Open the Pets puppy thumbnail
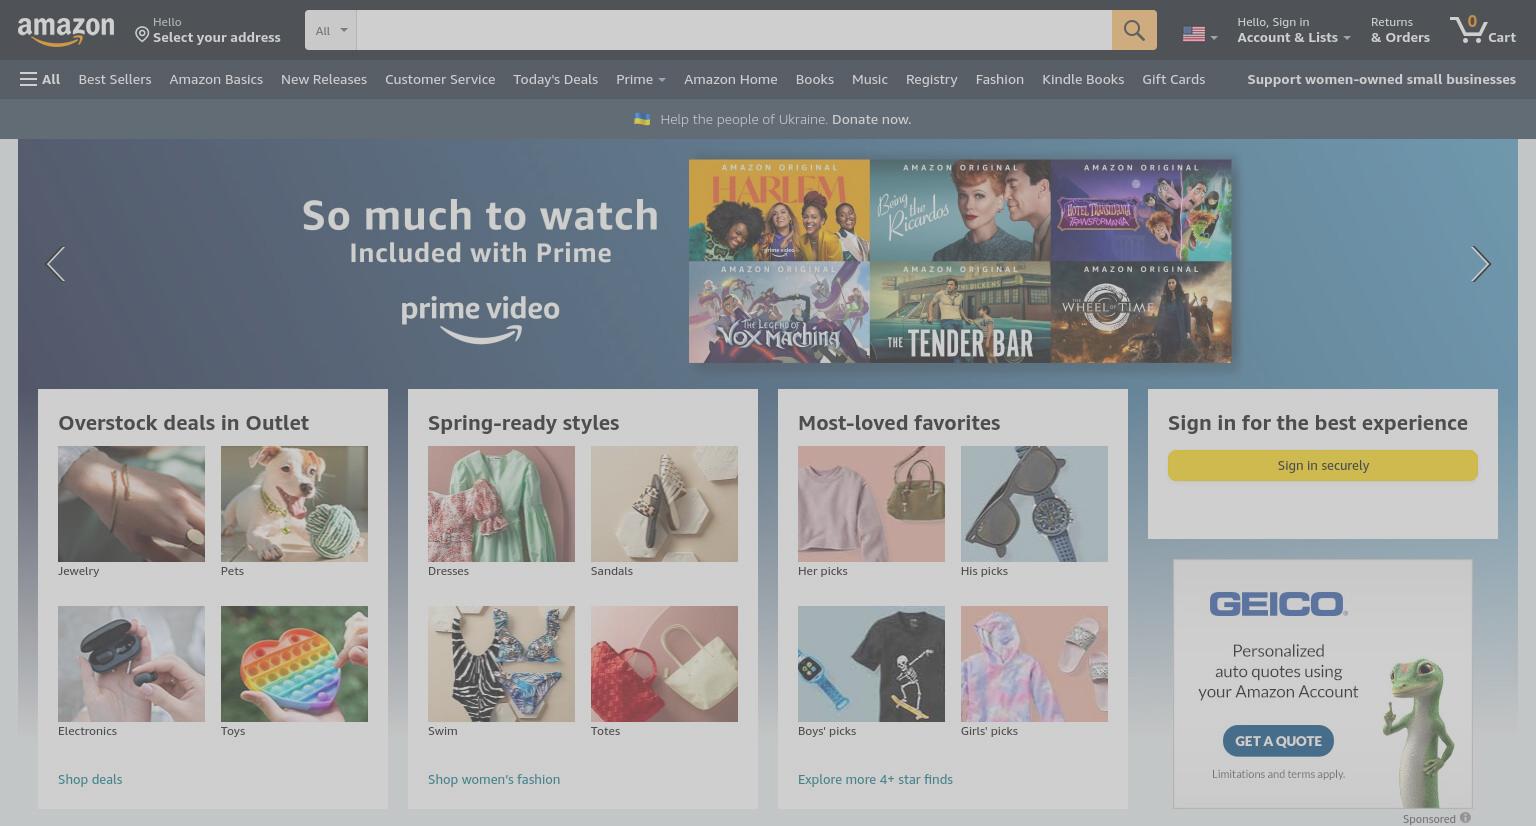This screenshot has height=826, width=1536. (x=294, y=503)
